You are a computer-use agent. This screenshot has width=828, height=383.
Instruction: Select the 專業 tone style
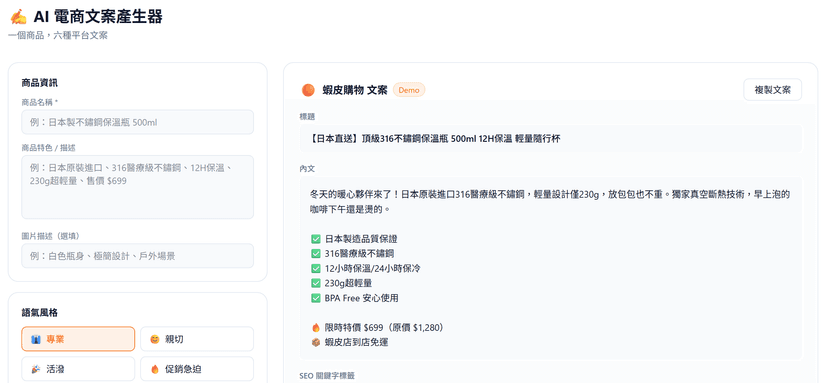(78, 339)
